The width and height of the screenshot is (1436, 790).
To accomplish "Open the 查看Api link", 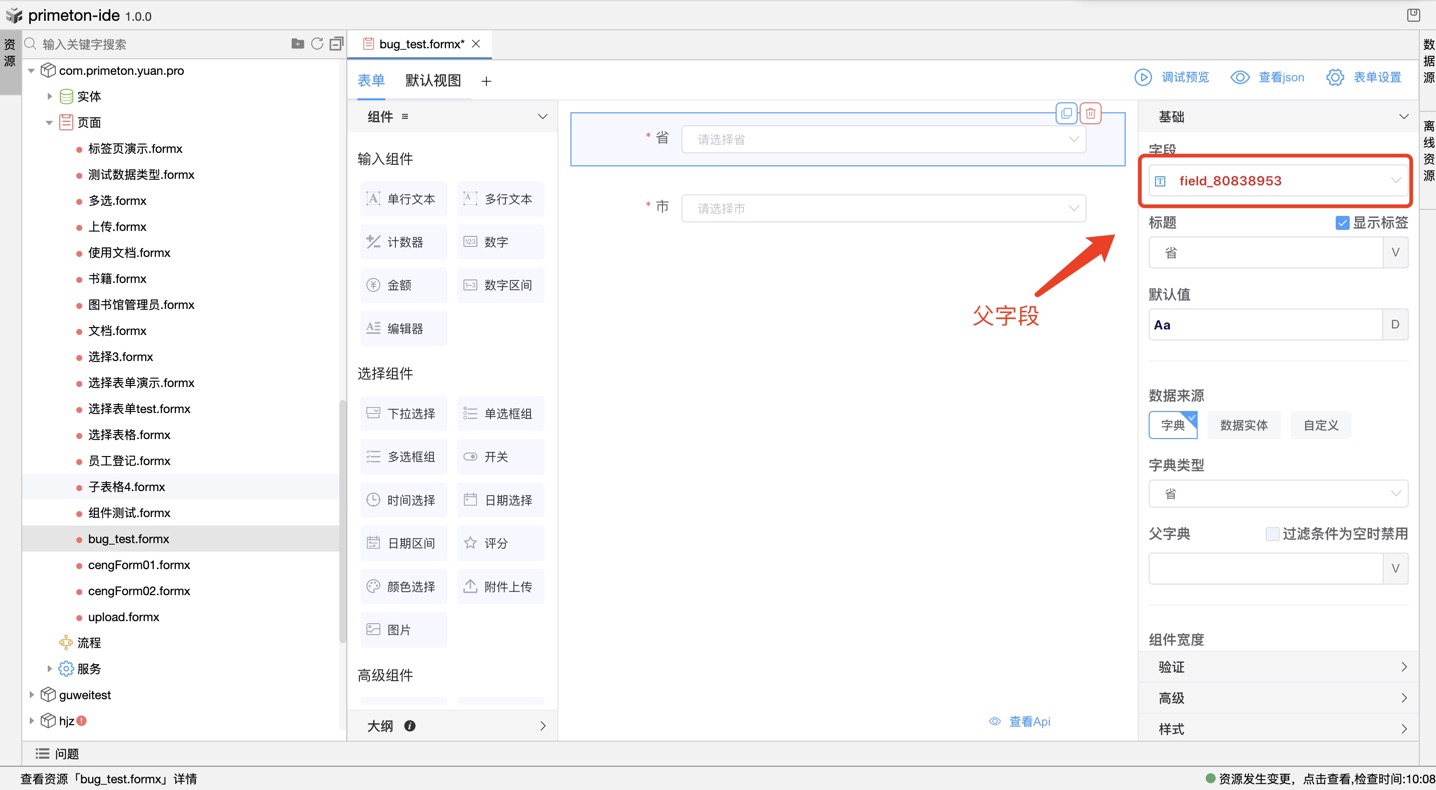I will click(1029, 721).
